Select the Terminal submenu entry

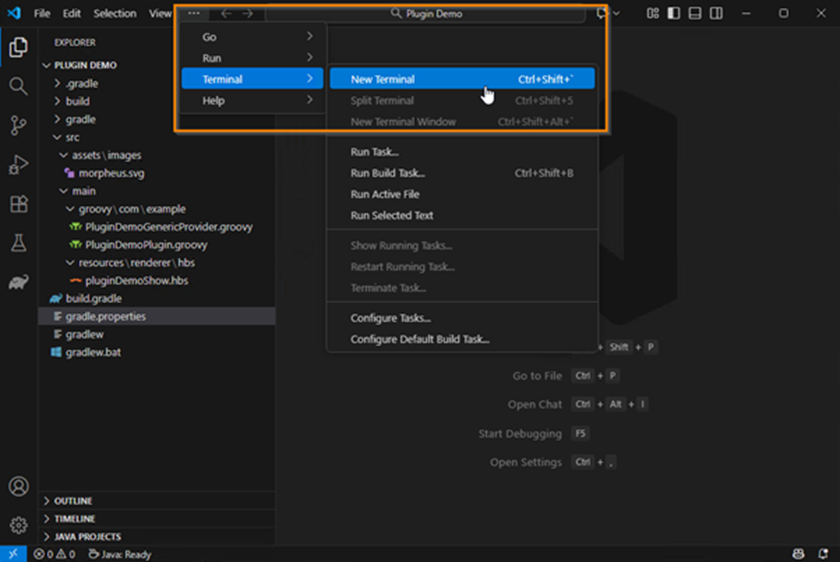[x=252, y=79]
